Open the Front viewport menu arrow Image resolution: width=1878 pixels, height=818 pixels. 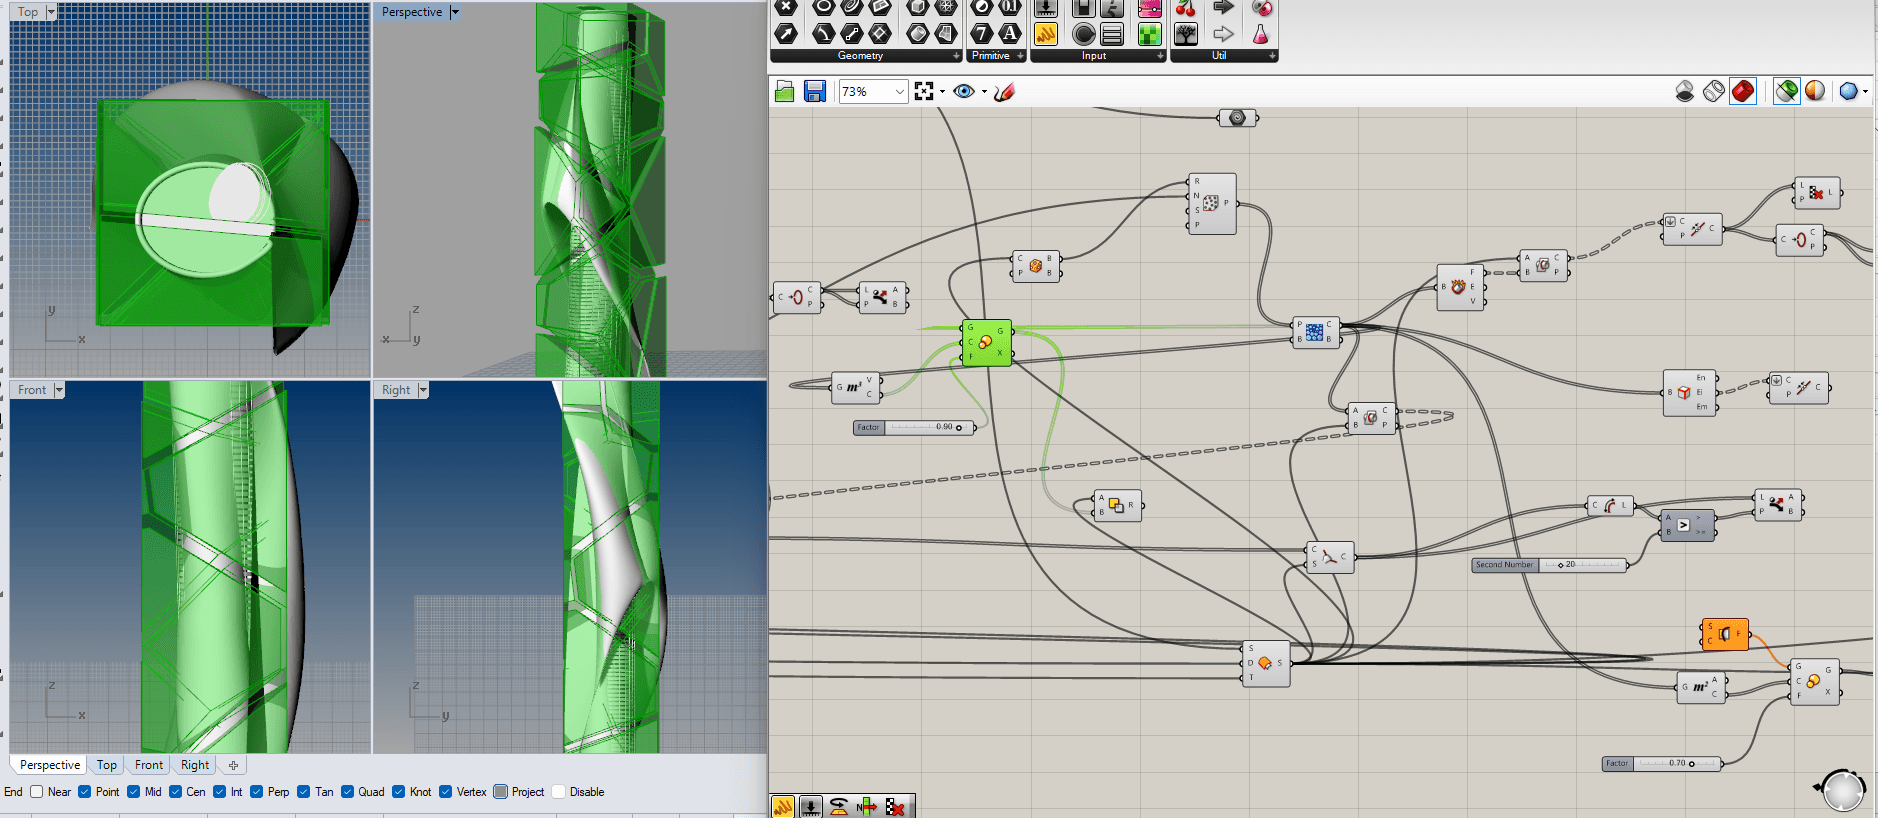coord(59,390)
